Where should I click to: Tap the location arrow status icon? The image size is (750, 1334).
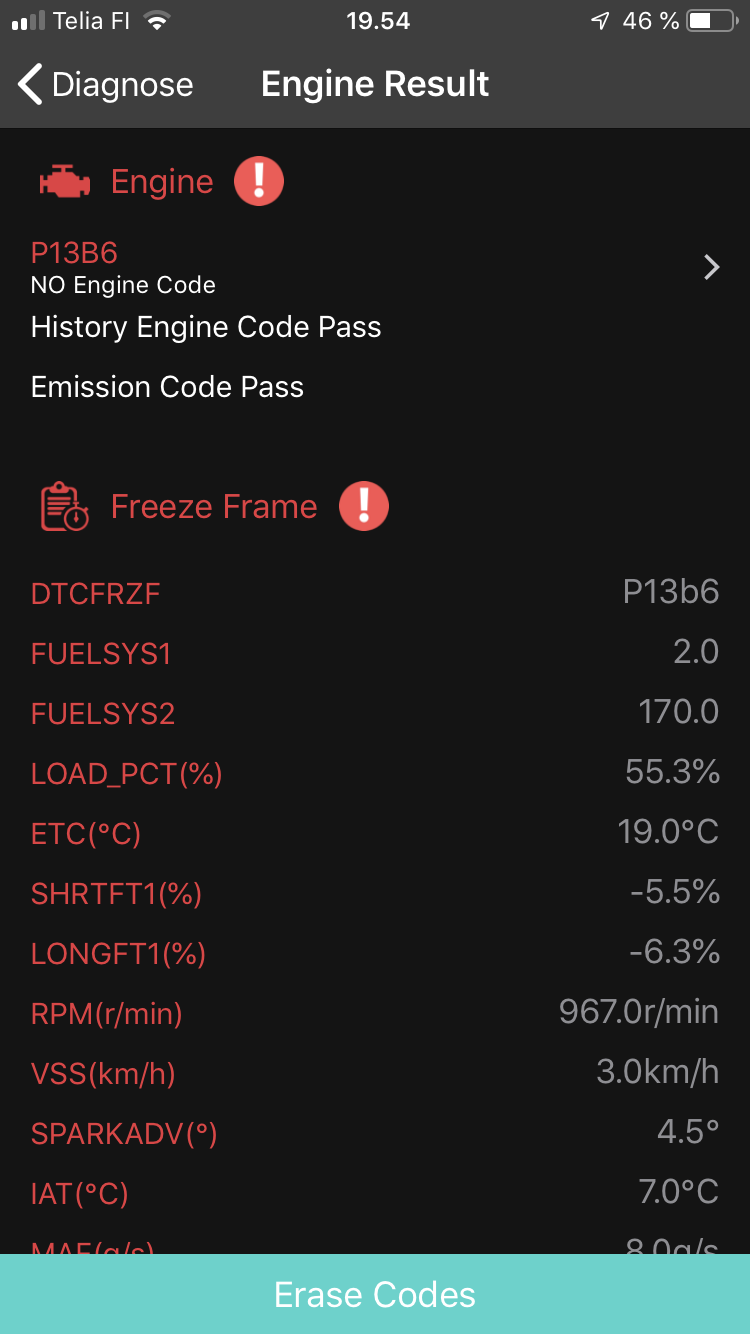tap(600, 21)
